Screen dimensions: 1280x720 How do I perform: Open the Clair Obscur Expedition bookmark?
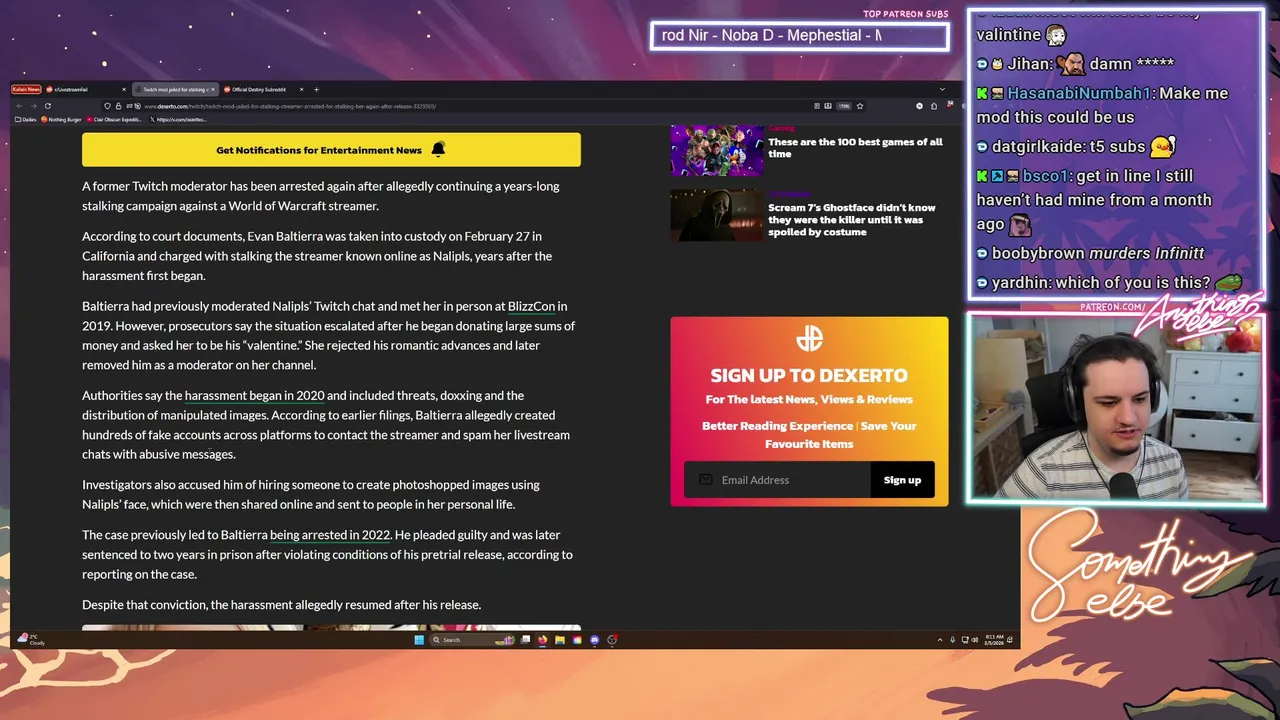115,119
